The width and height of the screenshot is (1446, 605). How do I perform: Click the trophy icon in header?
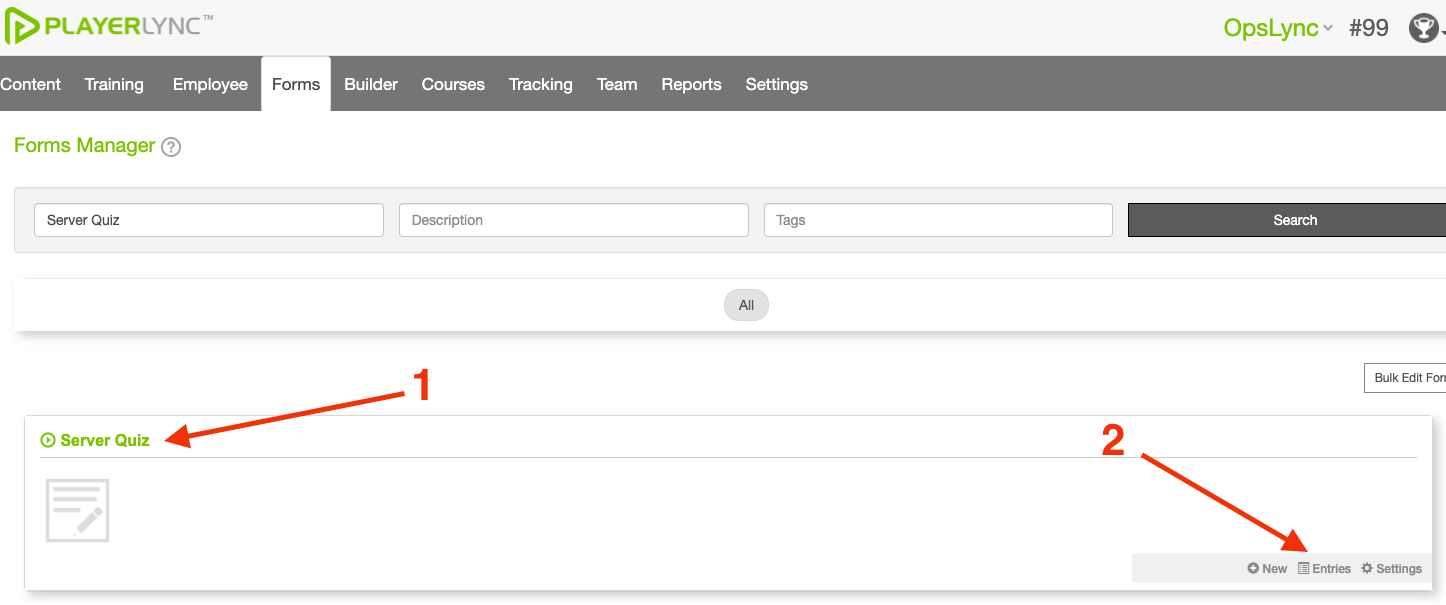click(1423, 28)
